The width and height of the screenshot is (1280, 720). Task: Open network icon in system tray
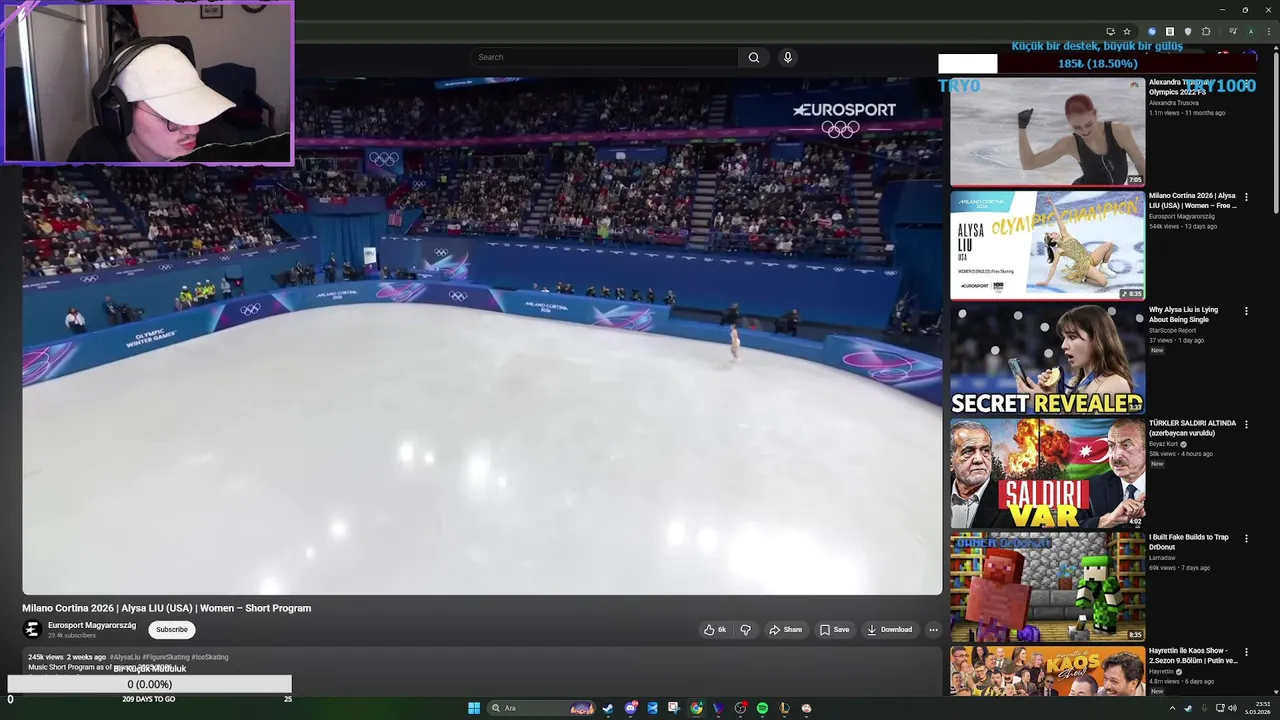coord(1220,708)
